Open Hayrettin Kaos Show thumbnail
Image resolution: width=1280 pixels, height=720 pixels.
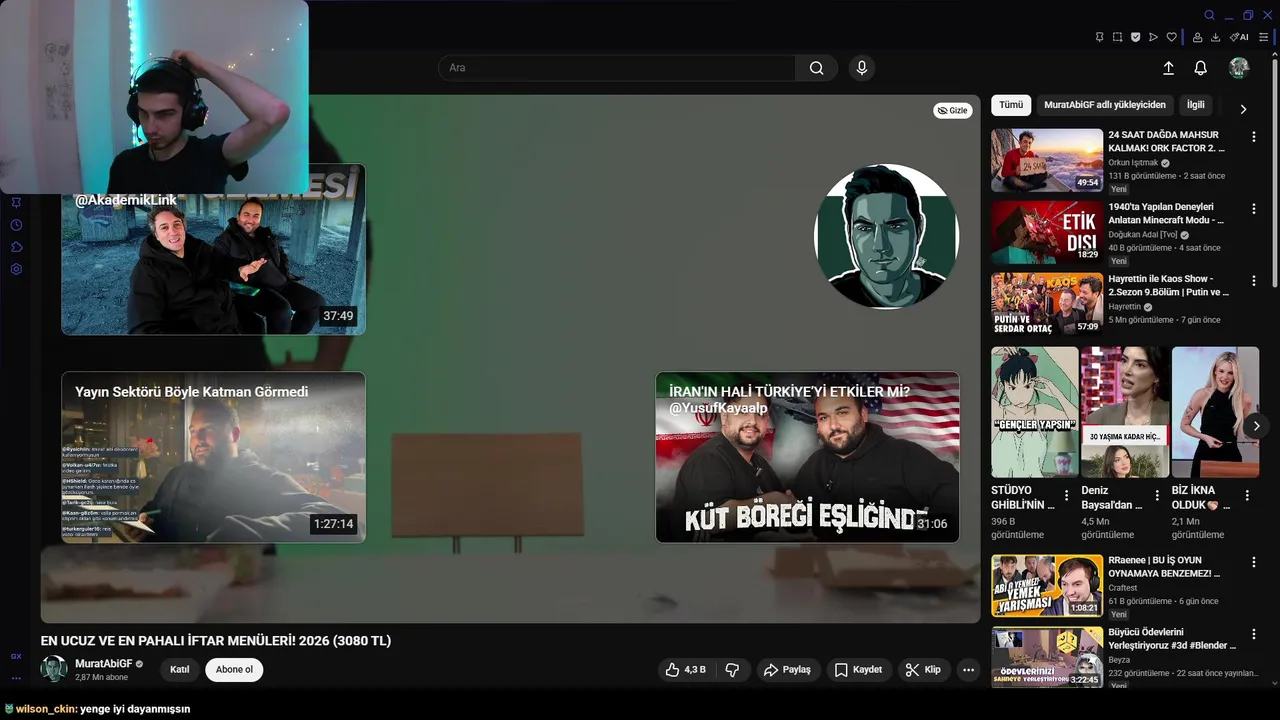click(1047, 304)
